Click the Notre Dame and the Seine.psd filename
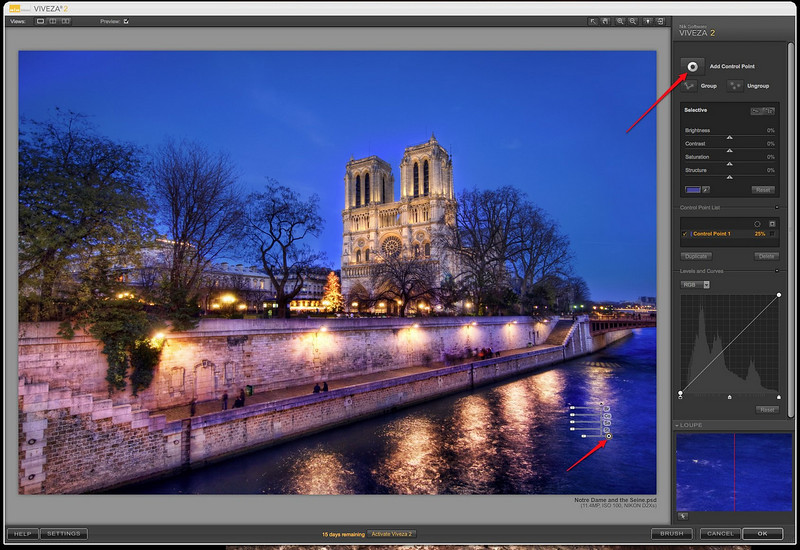 pos(615,500)
